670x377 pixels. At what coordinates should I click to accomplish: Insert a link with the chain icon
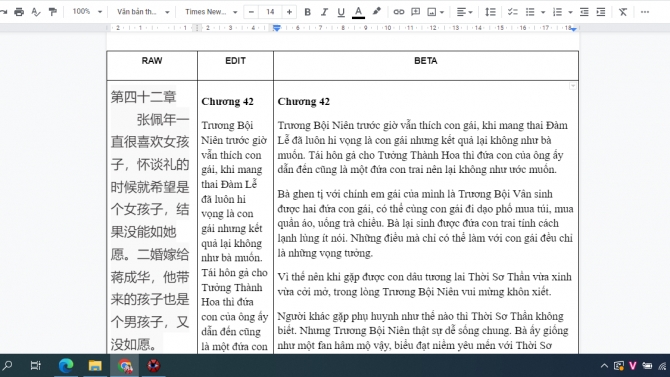click(398, 12)
